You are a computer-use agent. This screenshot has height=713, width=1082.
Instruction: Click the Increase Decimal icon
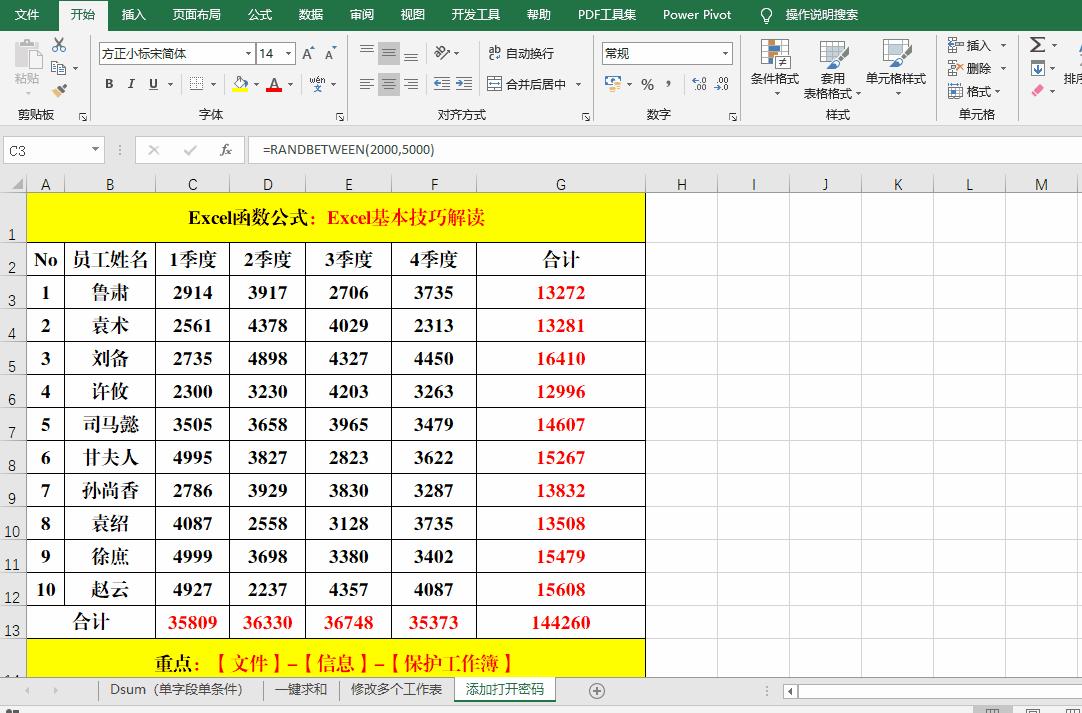tap(700, 86)
